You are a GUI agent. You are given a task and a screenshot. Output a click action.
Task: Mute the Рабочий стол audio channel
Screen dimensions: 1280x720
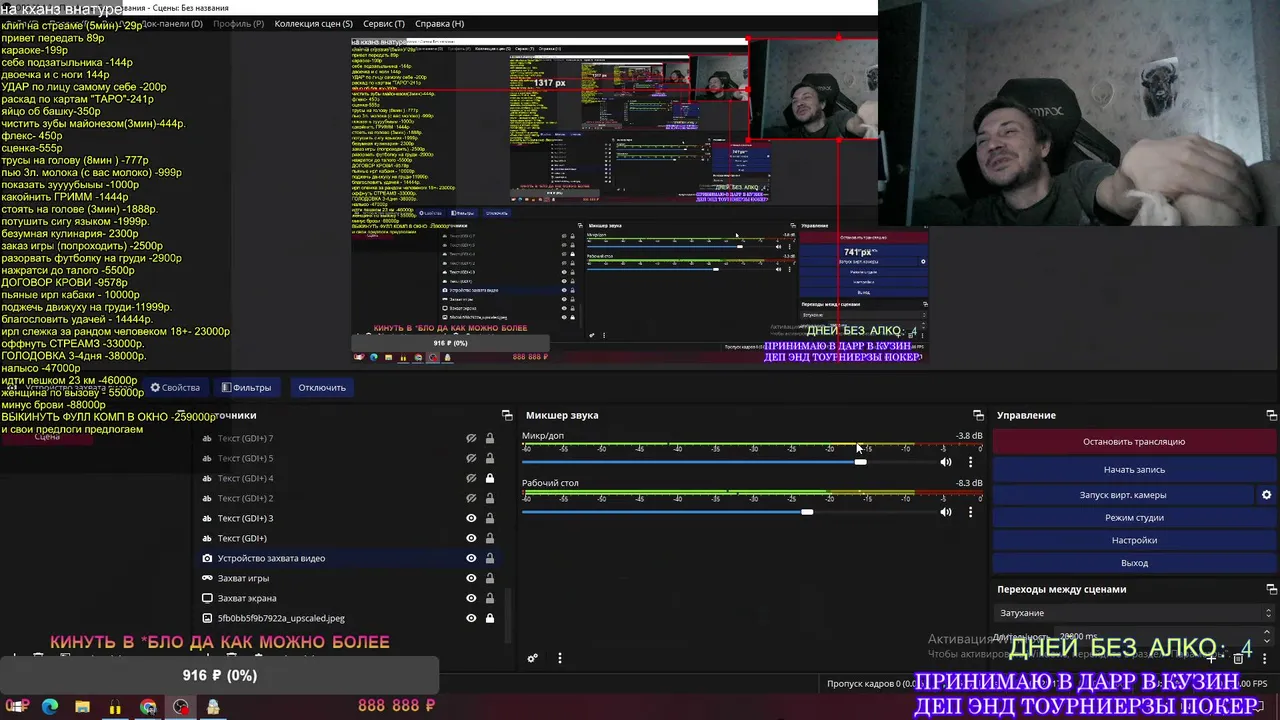click(945, 512)
